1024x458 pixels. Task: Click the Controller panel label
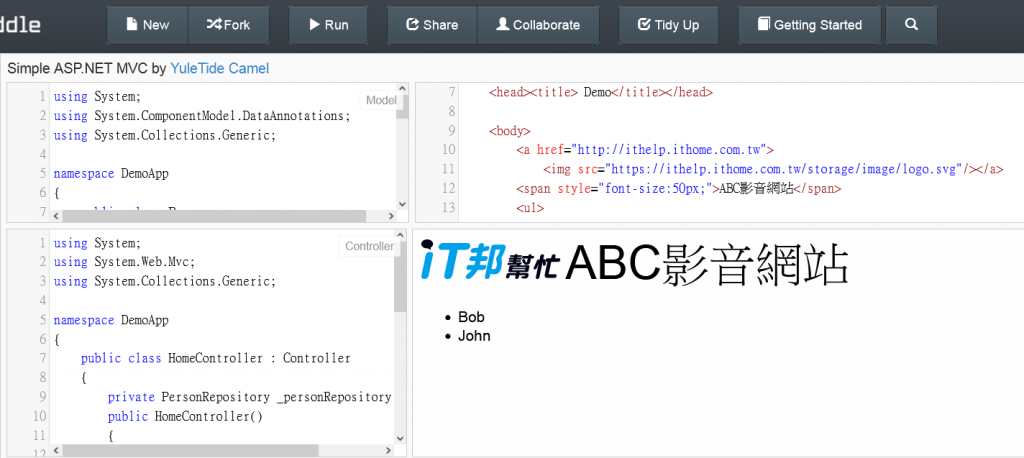(370, 246)
